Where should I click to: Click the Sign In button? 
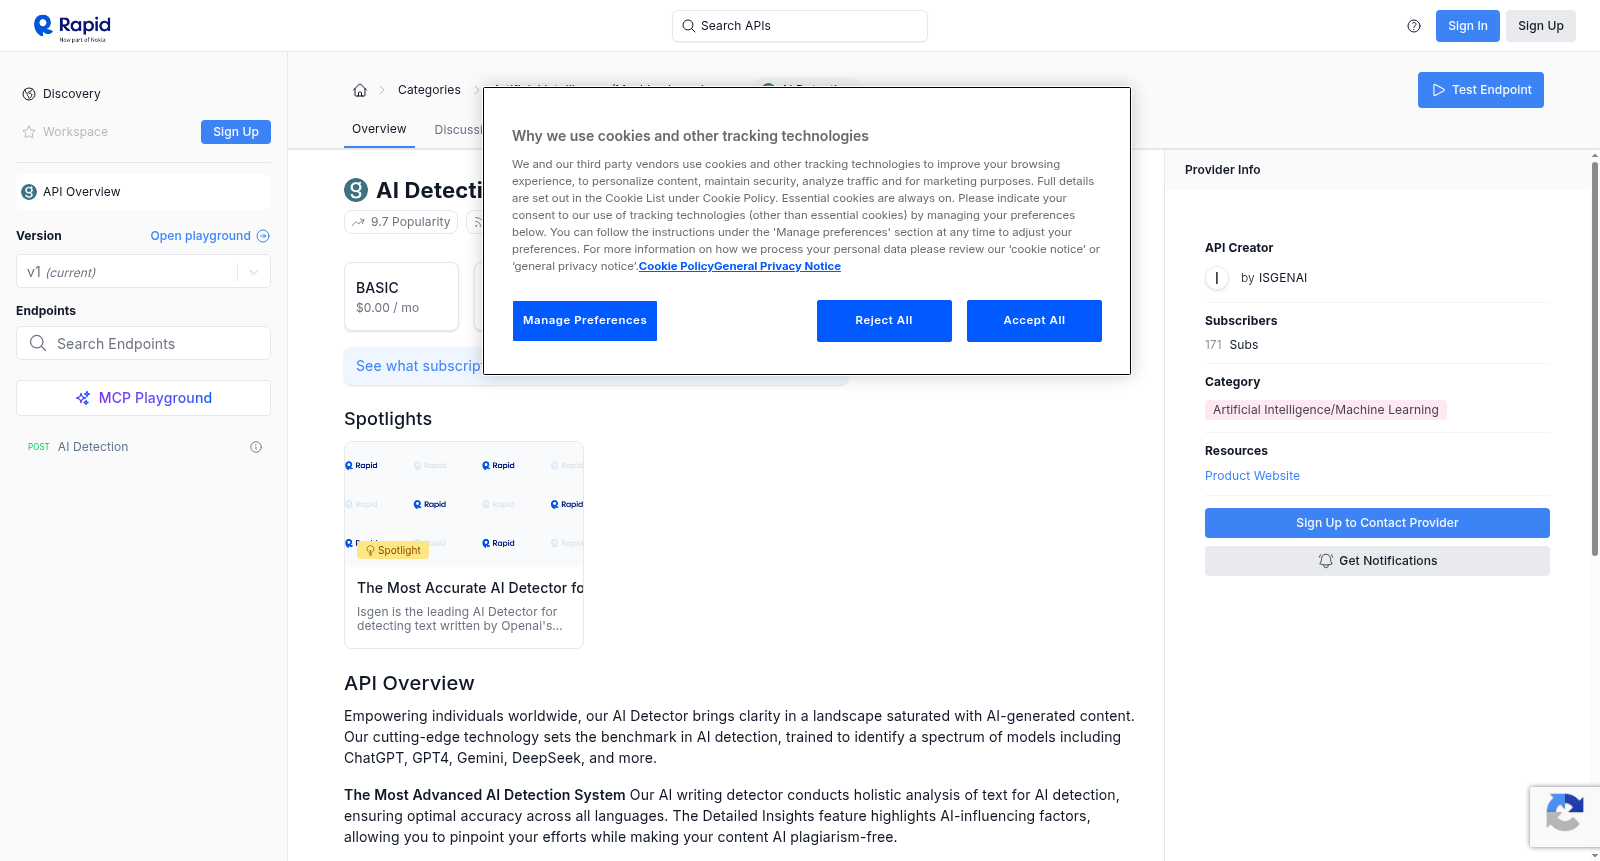1468,26
